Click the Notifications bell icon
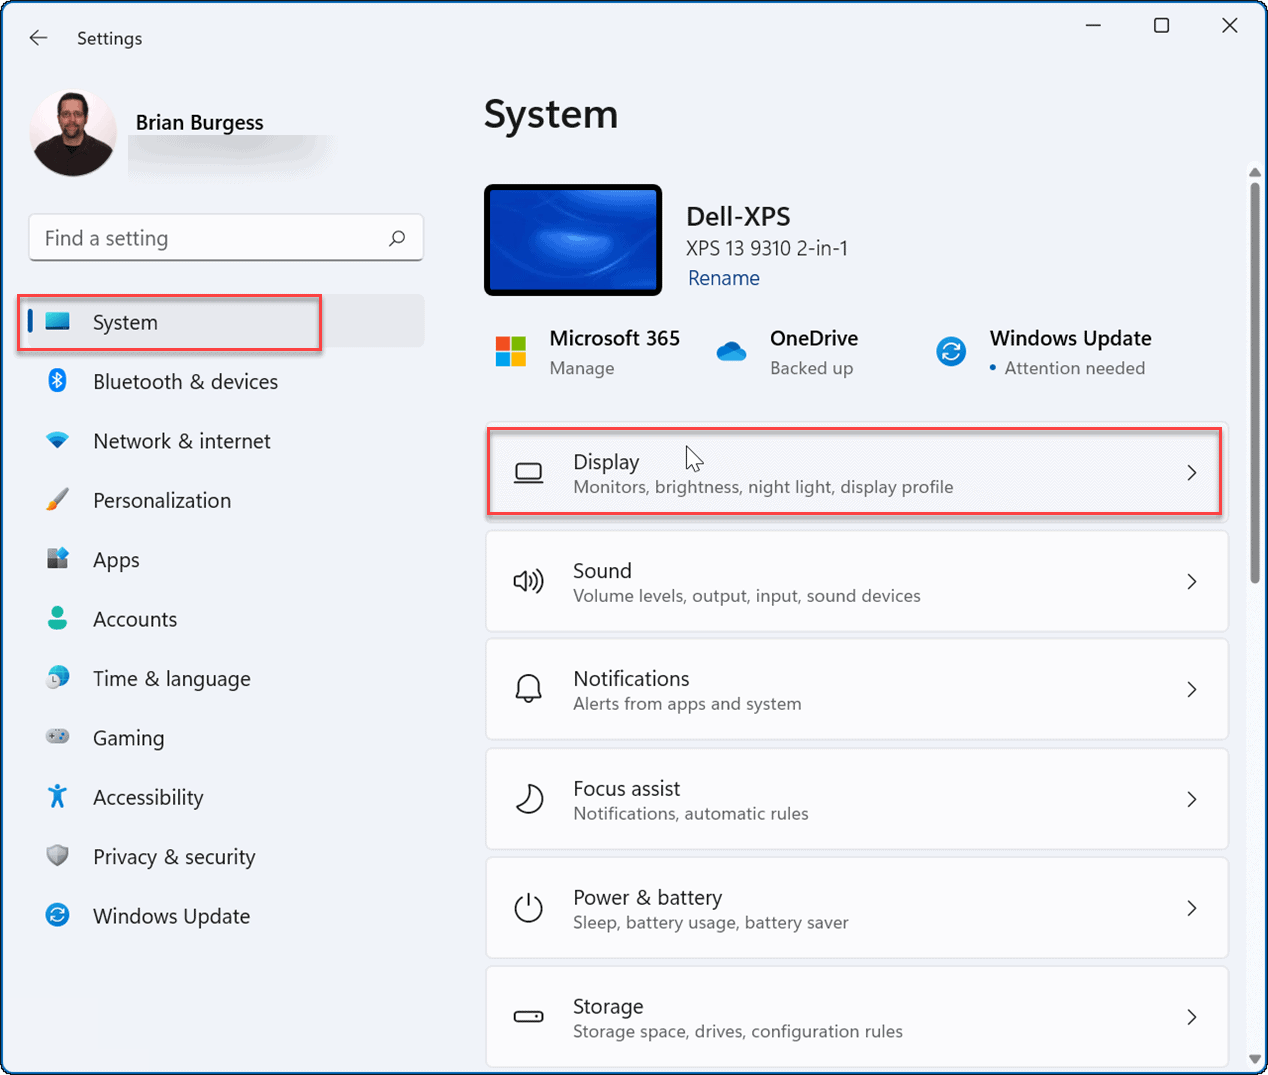The image size is (1268, 1075). click(x=528, y=689)
